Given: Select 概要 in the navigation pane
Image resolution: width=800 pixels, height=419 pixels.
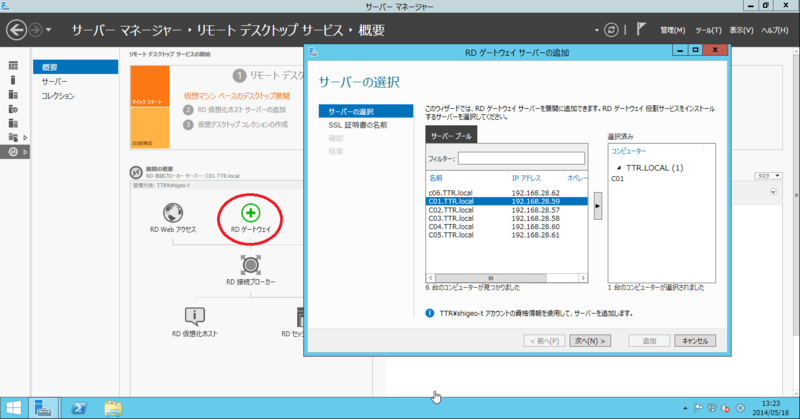Looking at the screenshot, I should [x=76, y=67].
